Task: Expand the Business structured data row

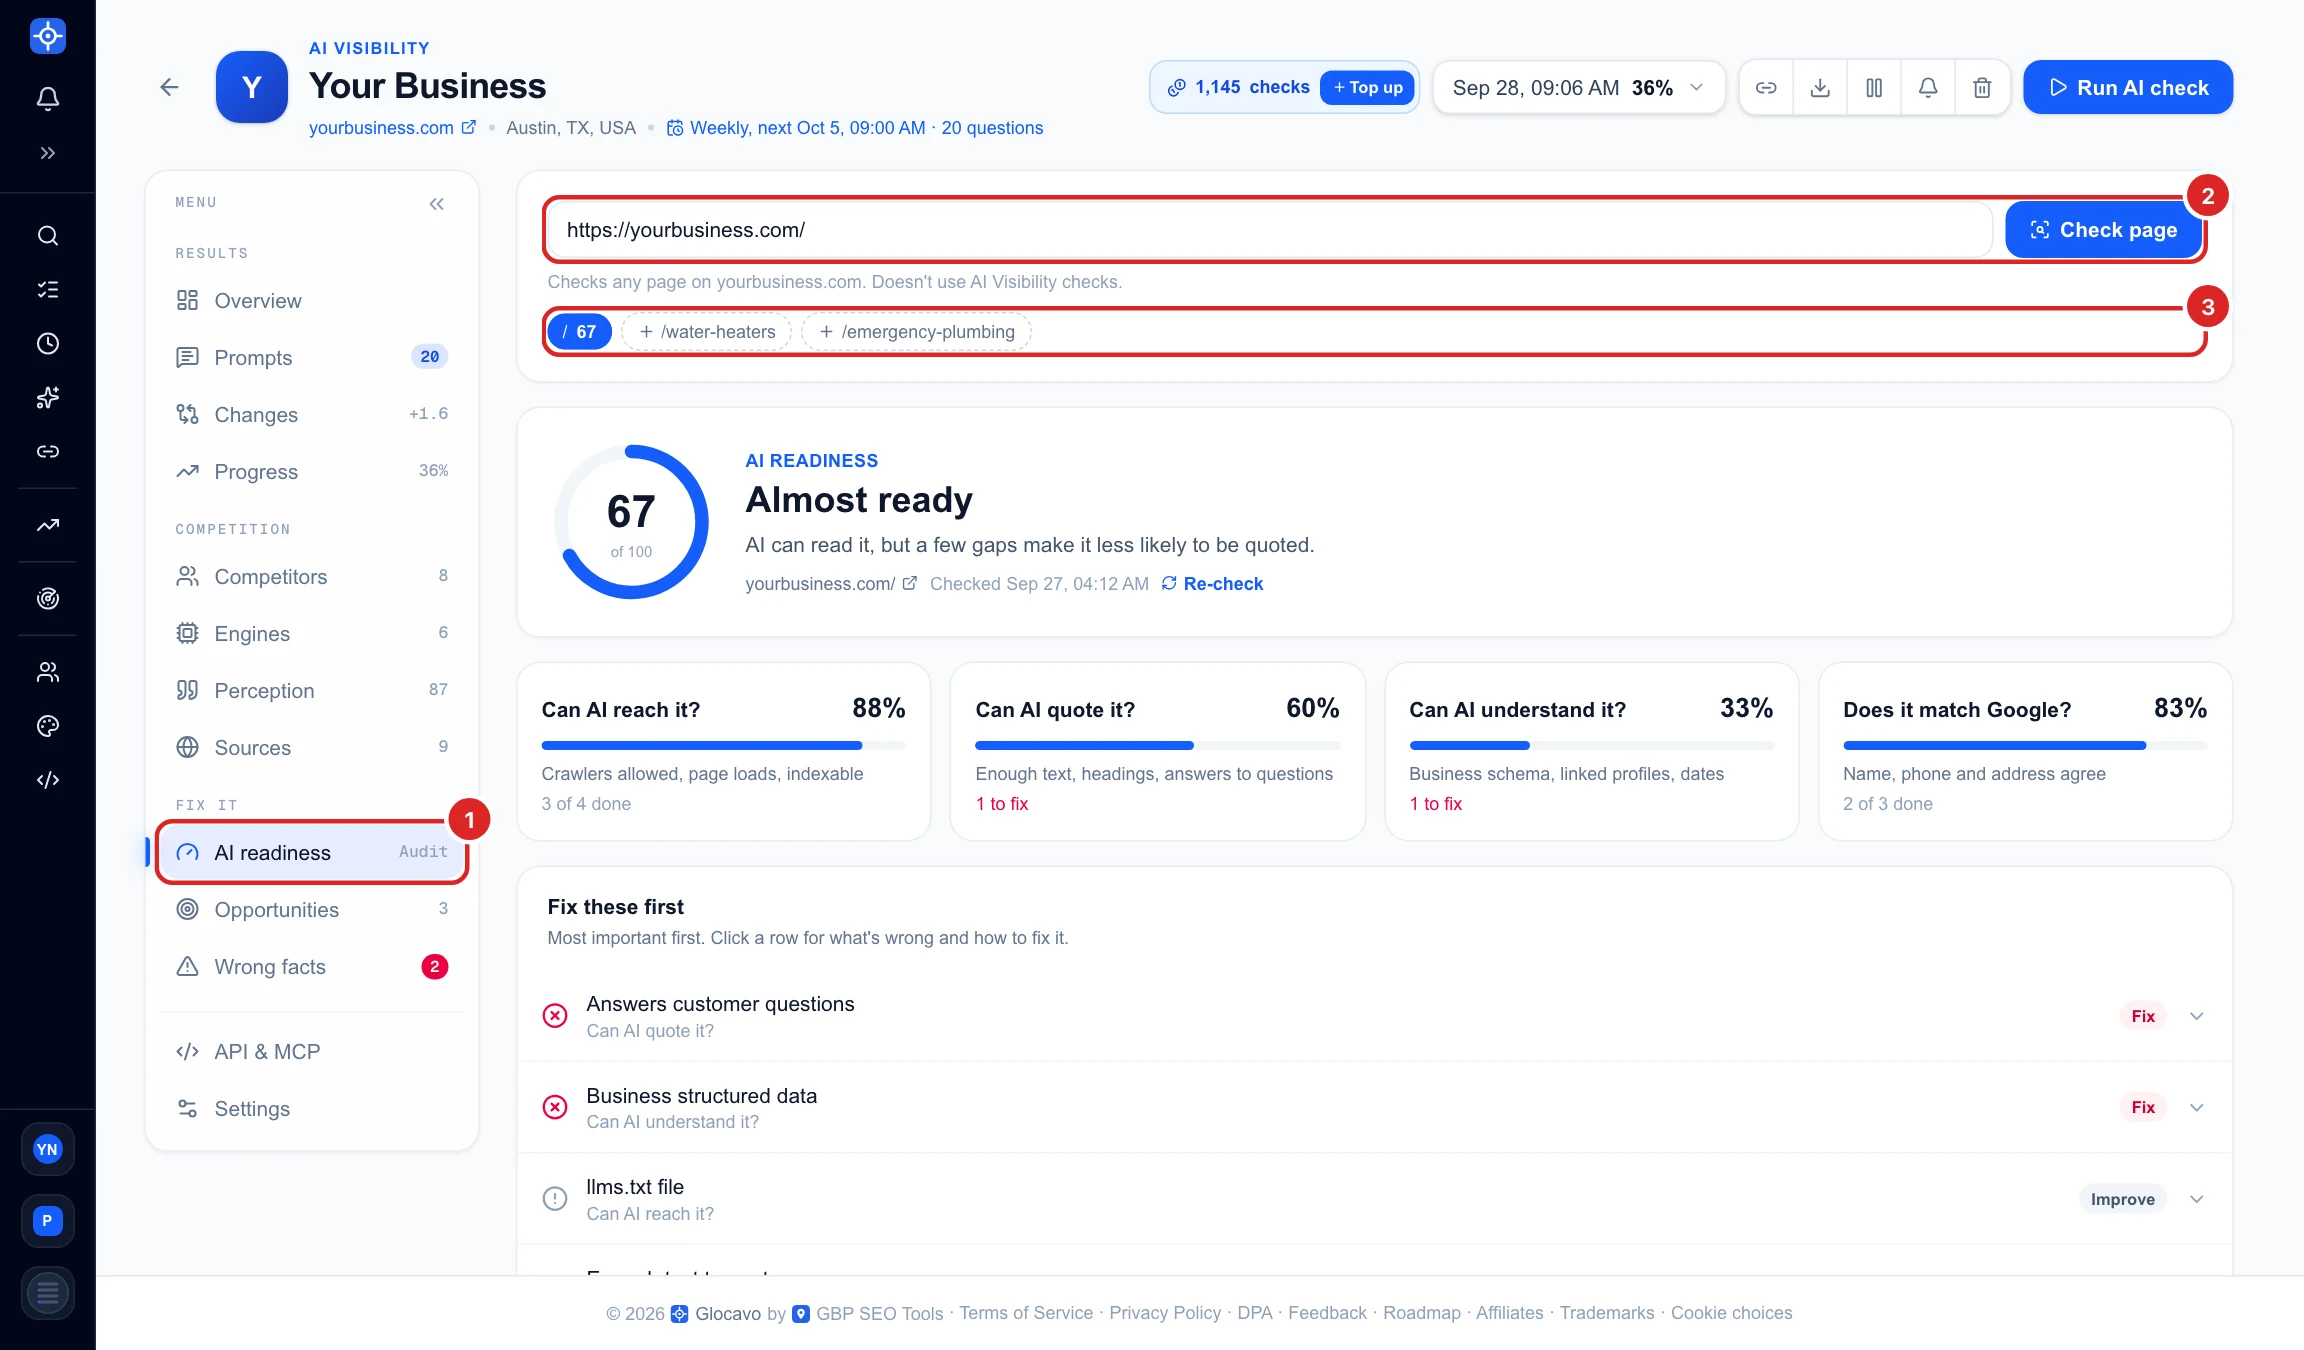Action: point(2197,1107)
